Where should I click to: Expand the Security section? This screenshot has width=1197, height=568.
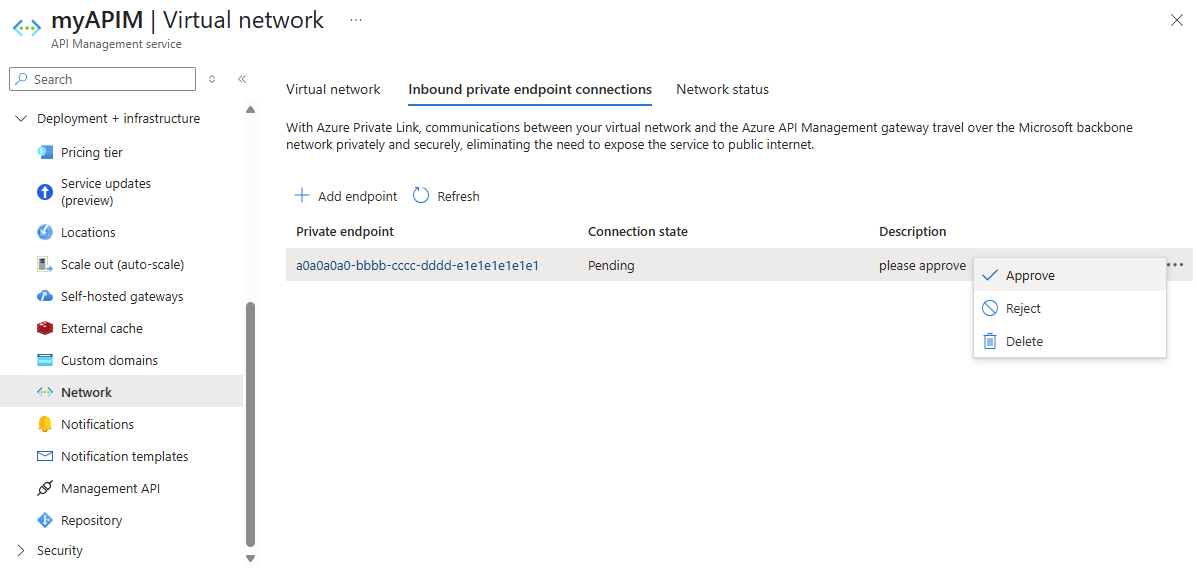coord(22,550)
